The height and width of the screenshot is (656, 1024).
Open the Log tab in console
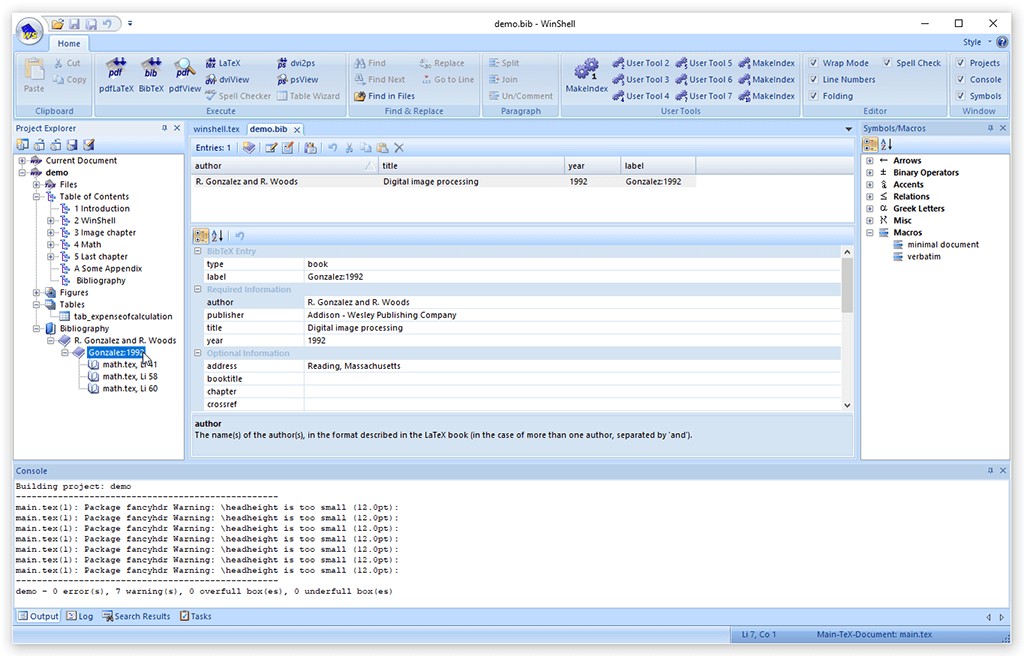coord(80,616)
